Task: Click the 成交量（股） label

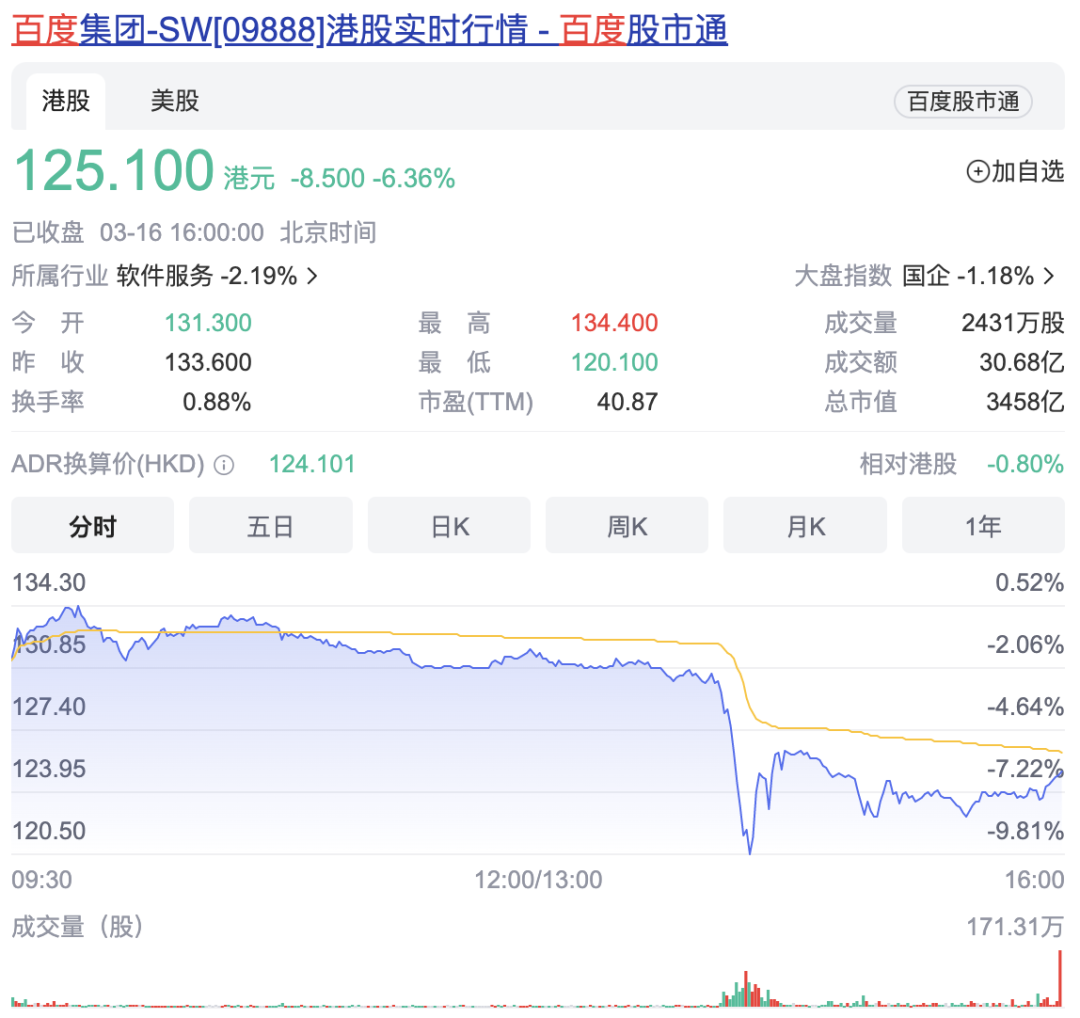Action: tap(77, 927)
